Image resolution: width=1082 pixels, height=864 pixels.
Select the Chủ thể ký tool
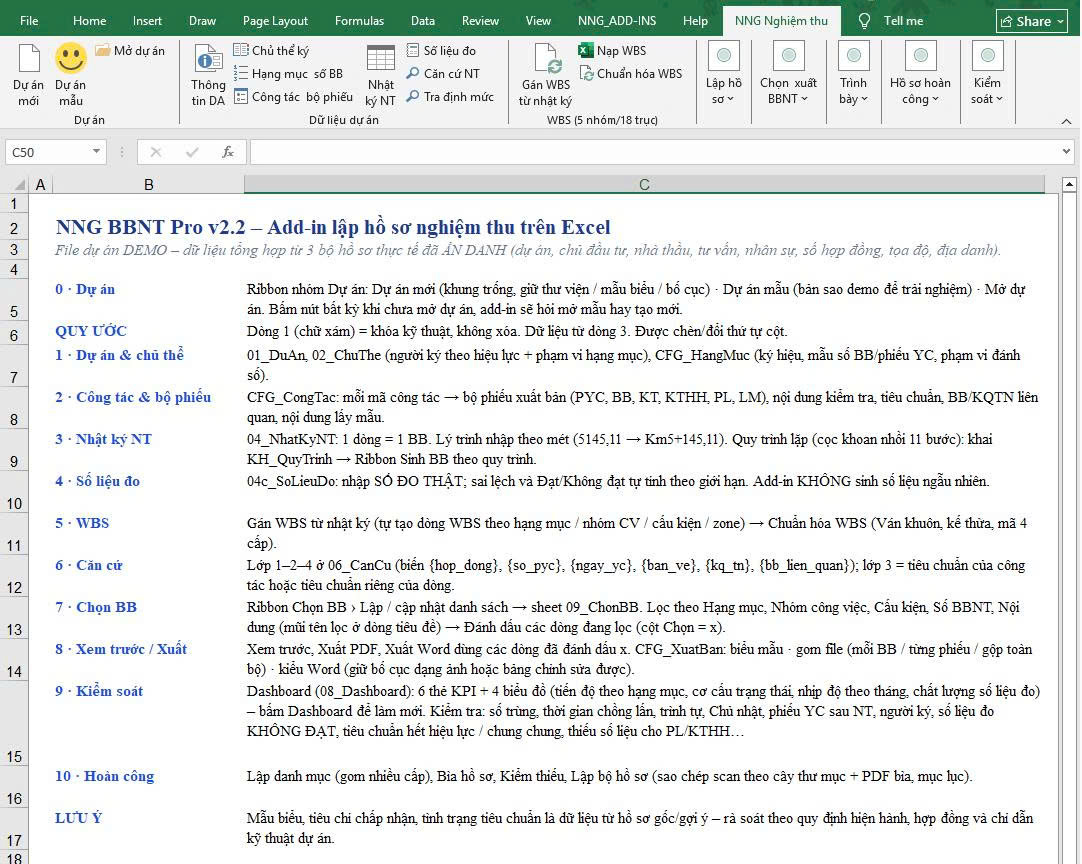coord(271,50)
